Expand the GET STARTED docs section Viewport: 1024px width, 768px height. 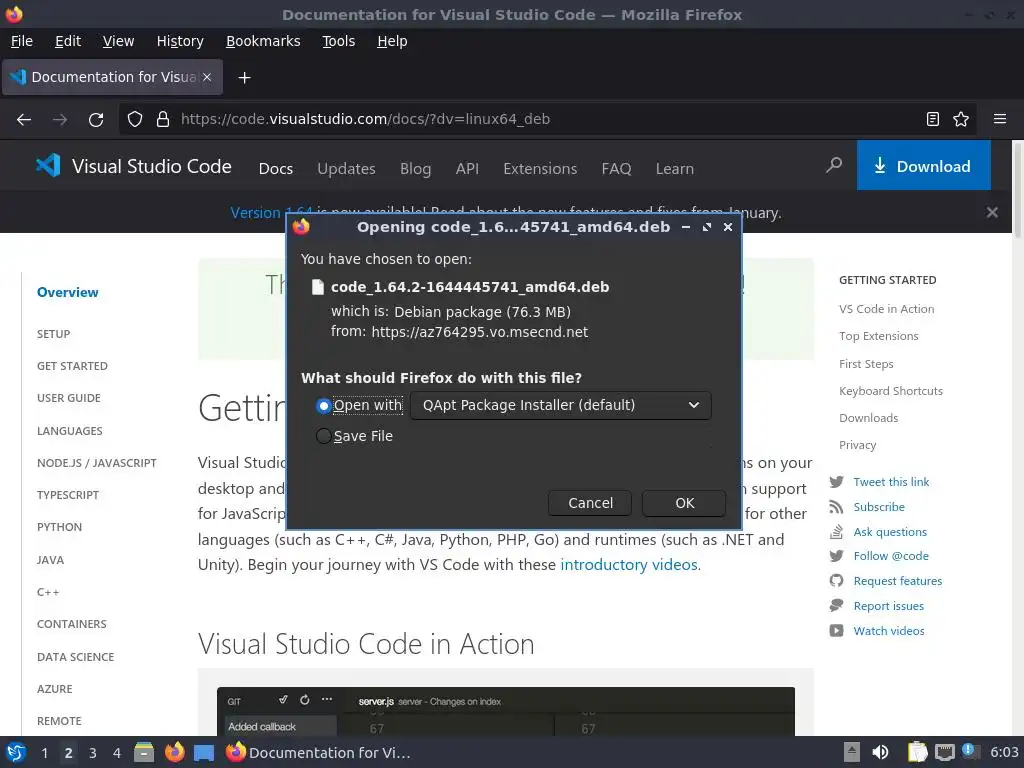point(72,366)
